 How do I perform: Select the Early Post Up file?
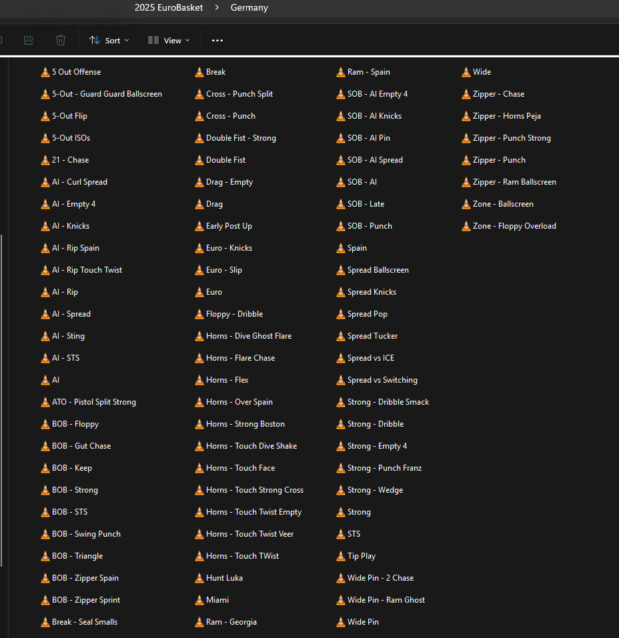(229, 226)
